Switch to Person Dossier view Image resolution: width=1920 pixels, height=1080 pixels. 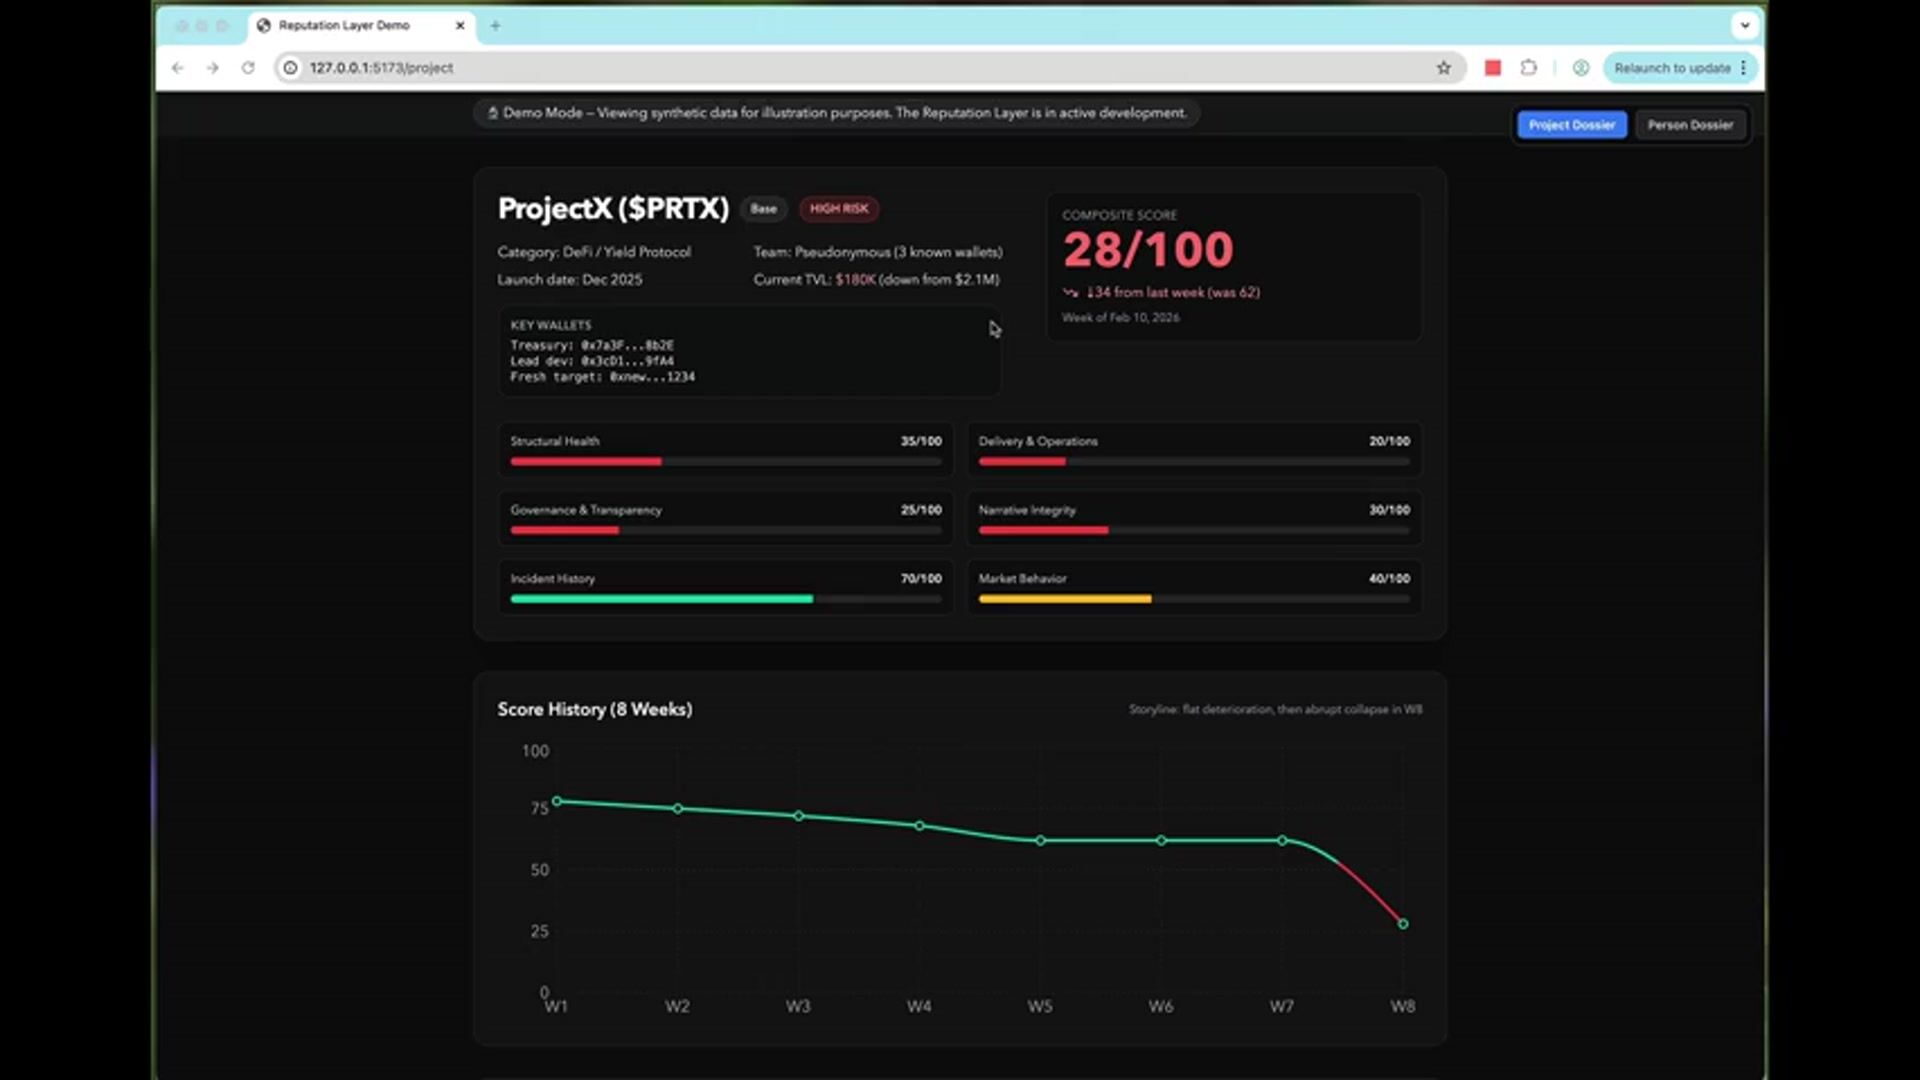coord(1690,125)
